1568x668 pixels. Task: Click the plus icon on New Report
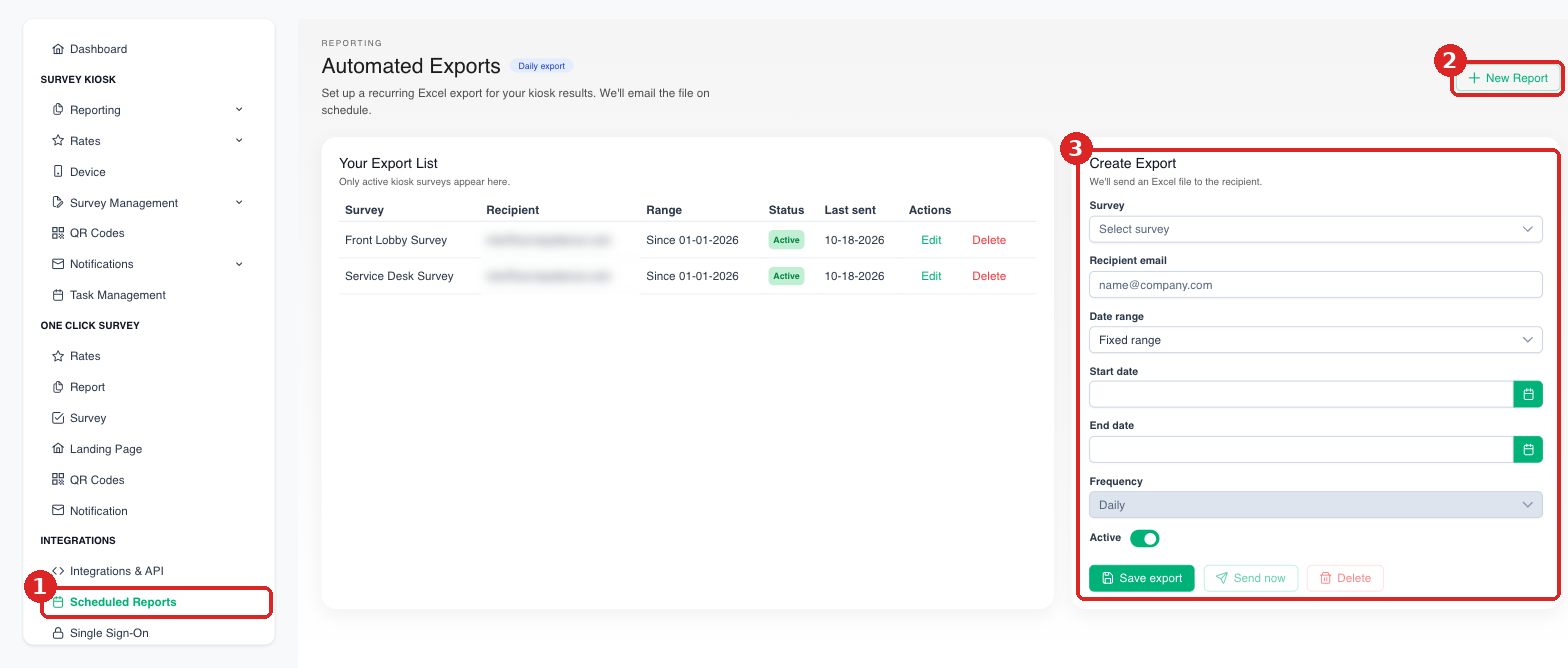point(1474,78)
